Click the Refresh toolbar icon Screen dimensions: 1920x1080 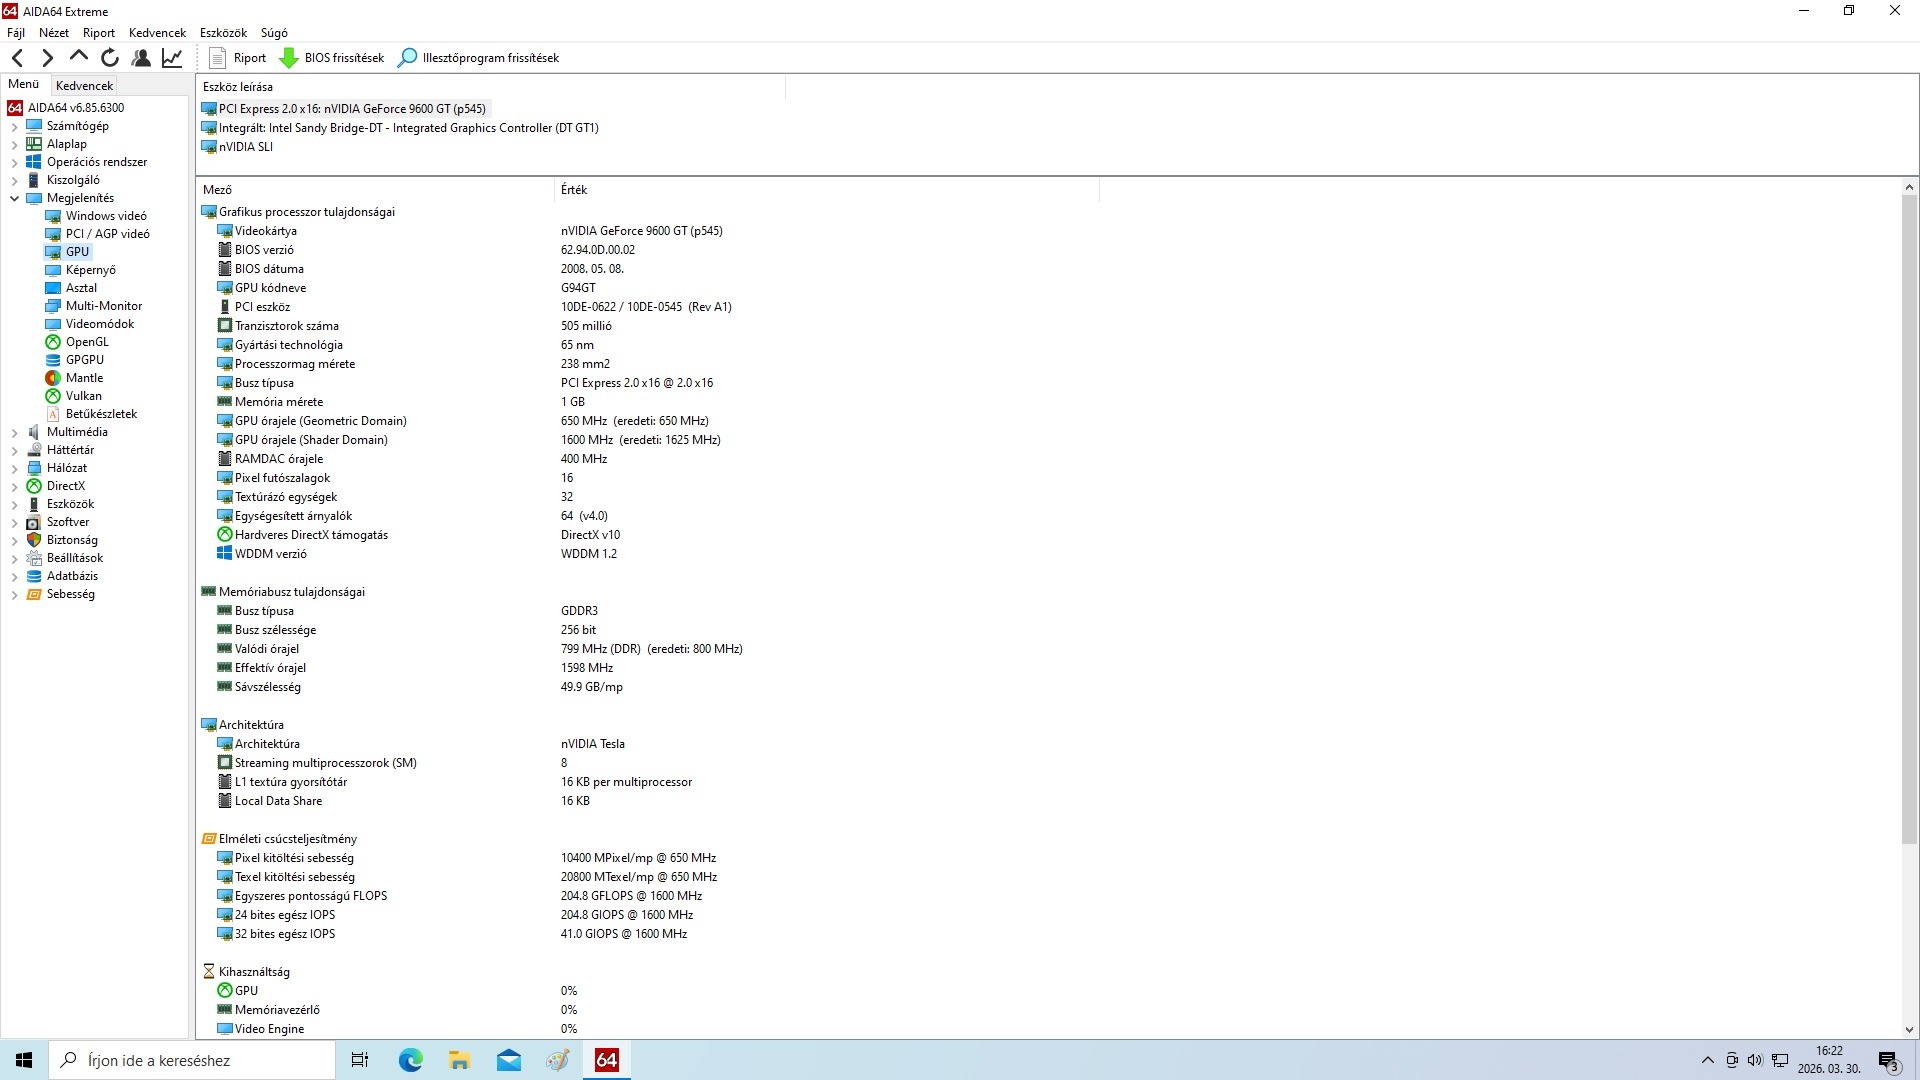[x=110, y=58]
